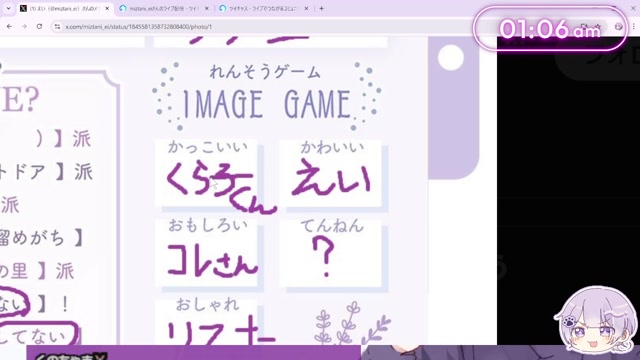Click the browser forward arrow
The image size is (640, 360).
point(24,27)
